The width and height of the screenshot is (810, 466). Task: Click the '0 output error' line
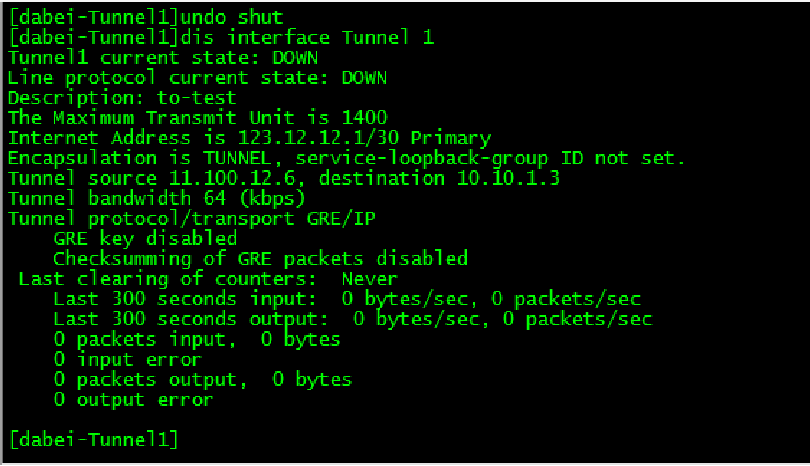pos(133,399)
